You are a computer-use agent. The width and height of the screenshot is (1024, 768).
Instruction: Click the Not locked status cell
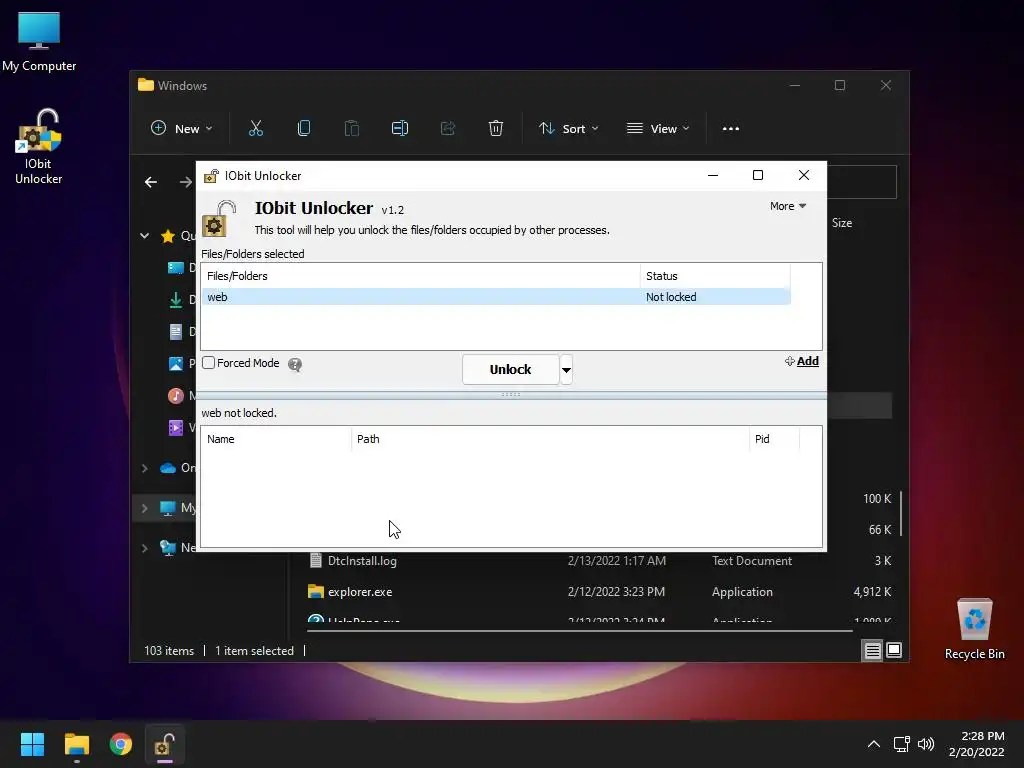671,296
